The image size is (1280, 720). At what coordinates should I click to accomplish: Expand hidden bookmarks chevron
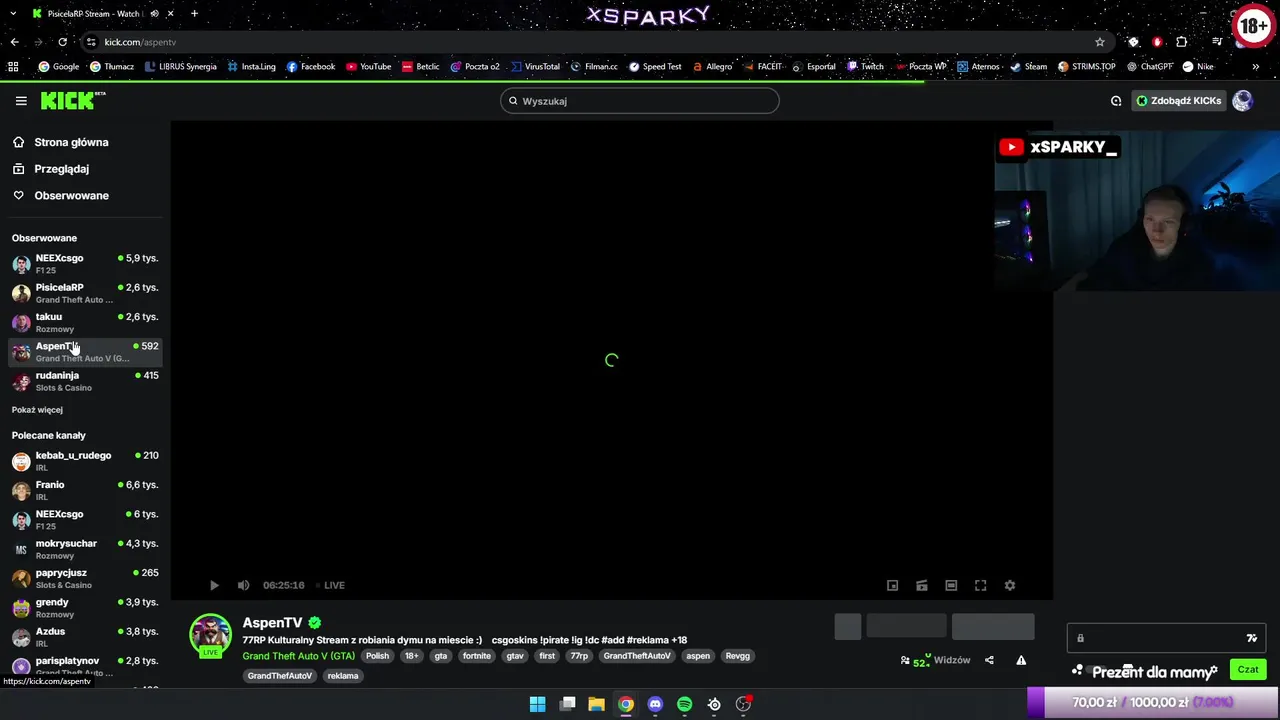[x=1256, y=67]
